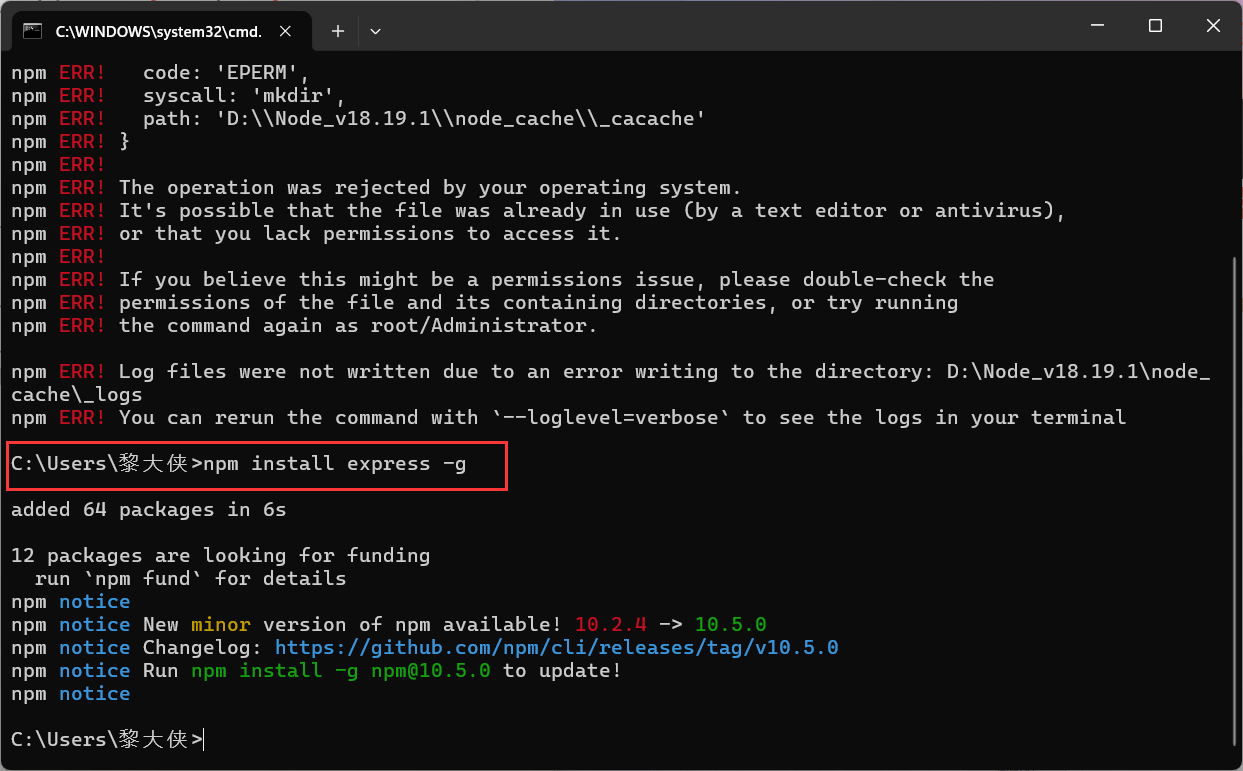Click the 'npm install -g npm@10.5.0' text

coord(341,671)
